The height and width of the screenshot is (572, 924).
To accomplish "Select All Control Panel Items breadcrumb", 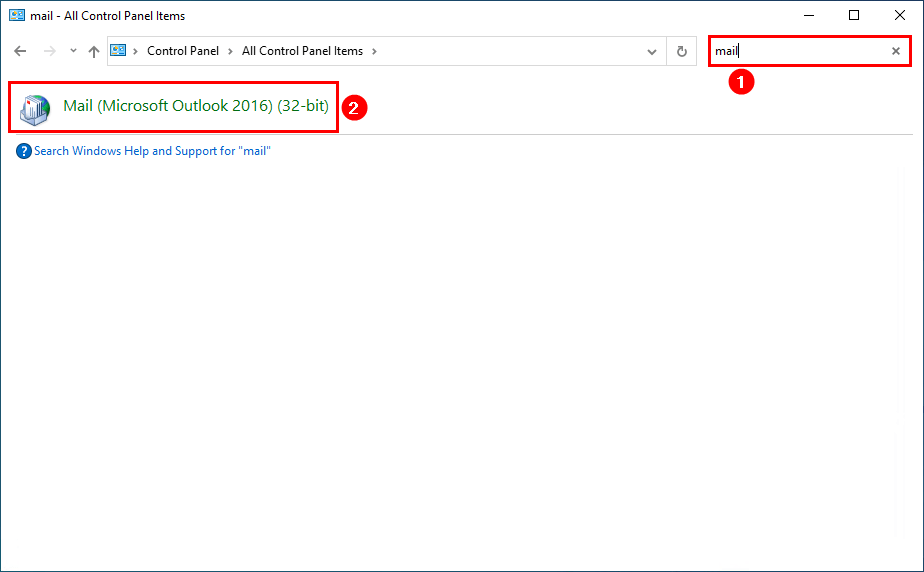I will [x=302, y=51].
